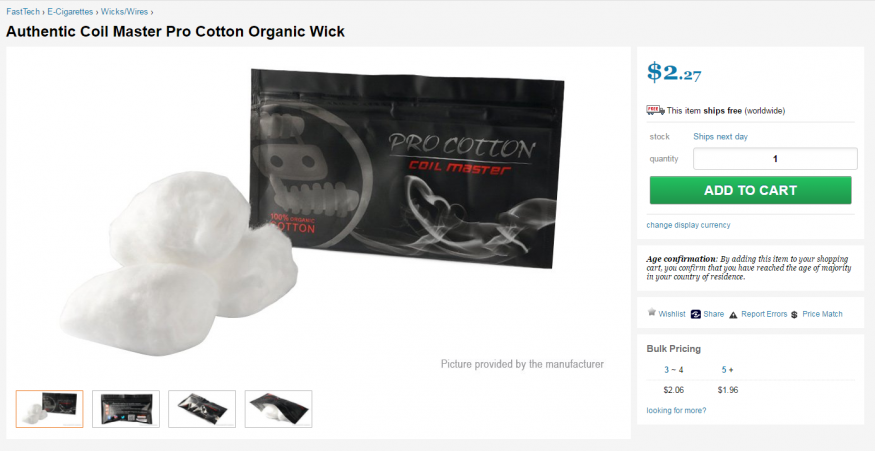Select the second thumbnail showing package back
875x451 pixels.
coord(126,409)
